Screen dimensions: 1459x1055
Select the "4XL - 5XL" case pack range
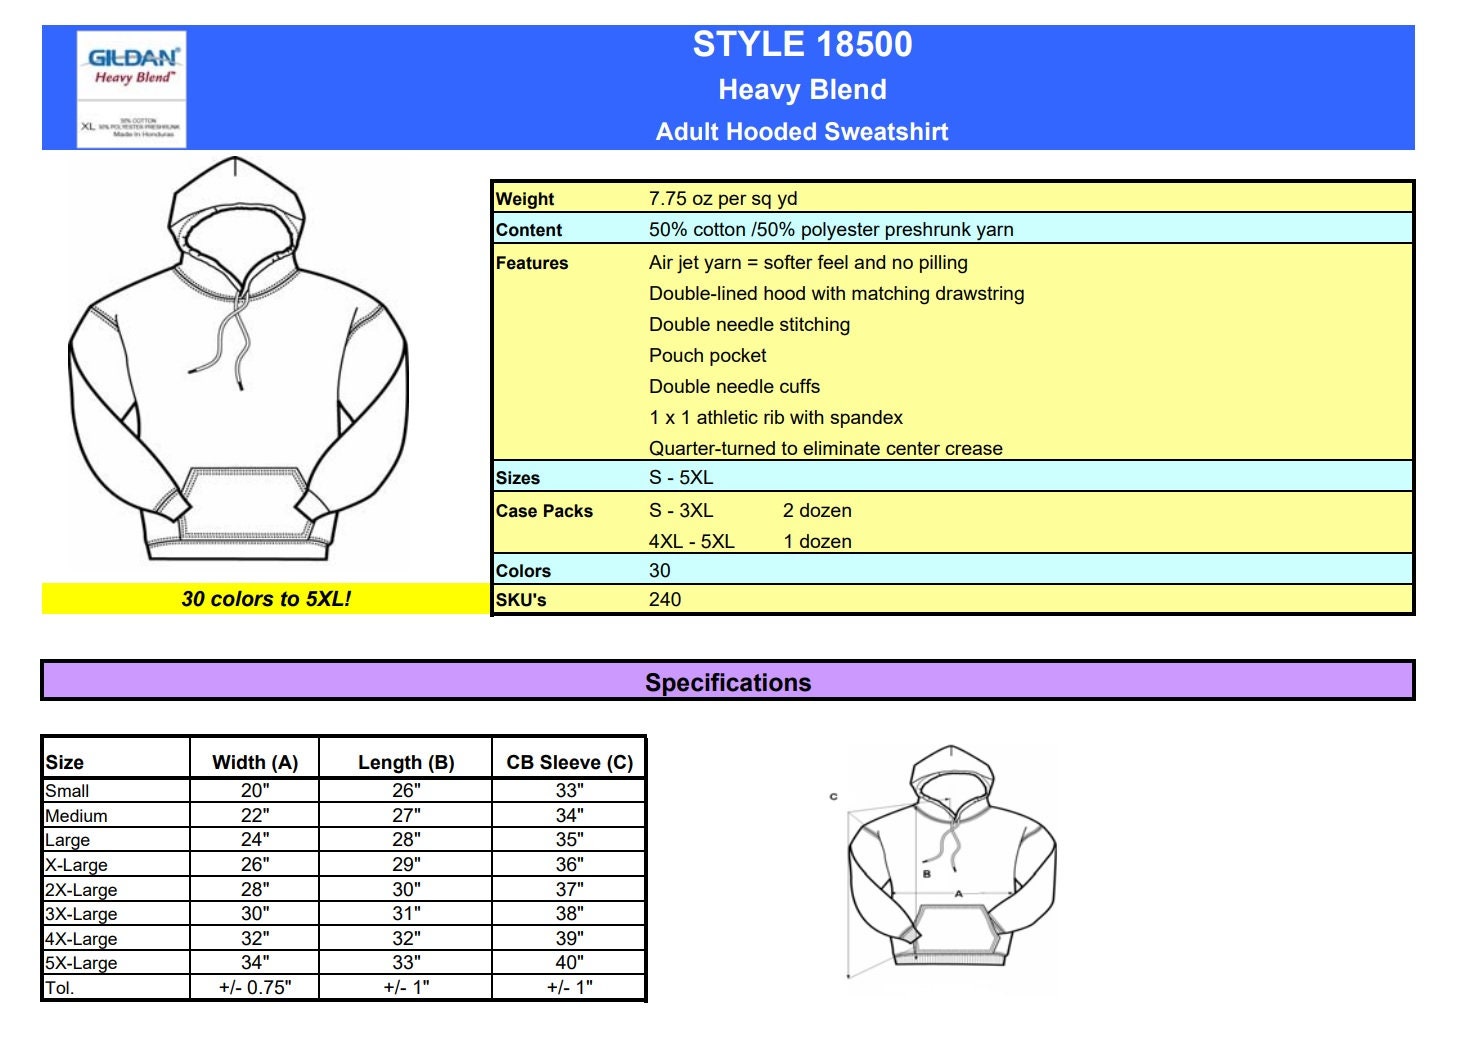pos(692,541)
